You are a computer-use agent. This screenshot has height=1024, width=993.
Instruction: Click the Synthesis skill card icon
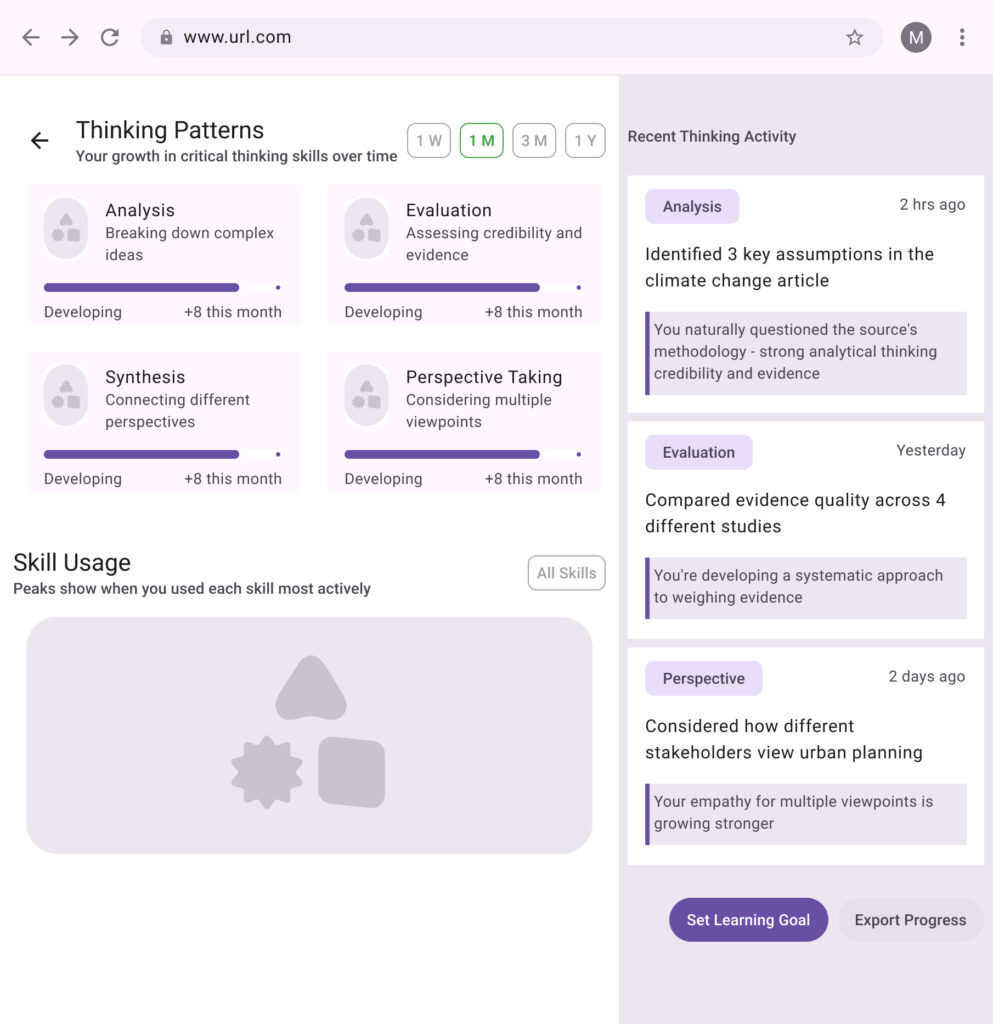pos(66,395)
